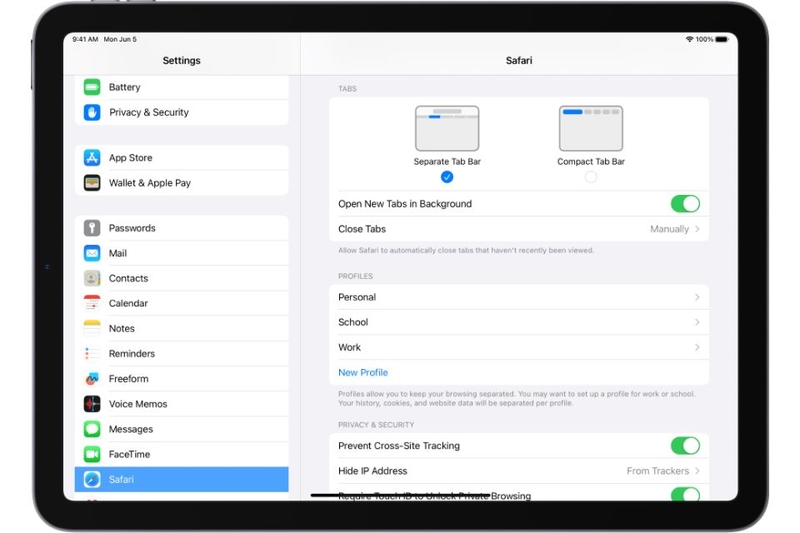The image size is (800, 533).
Task: Tap the Close Tabs label
Action: (x=362, y=229)
